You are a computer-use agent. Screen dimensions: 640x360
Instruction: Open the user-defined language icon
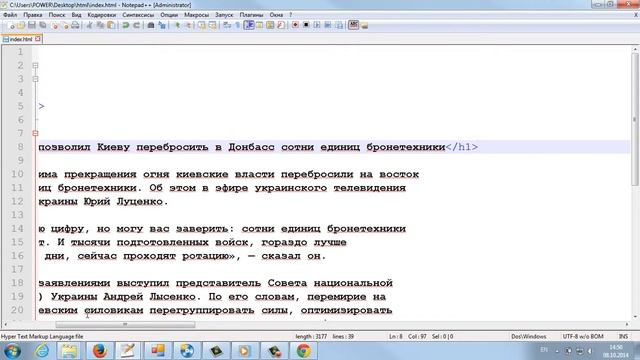coord(259,25)
